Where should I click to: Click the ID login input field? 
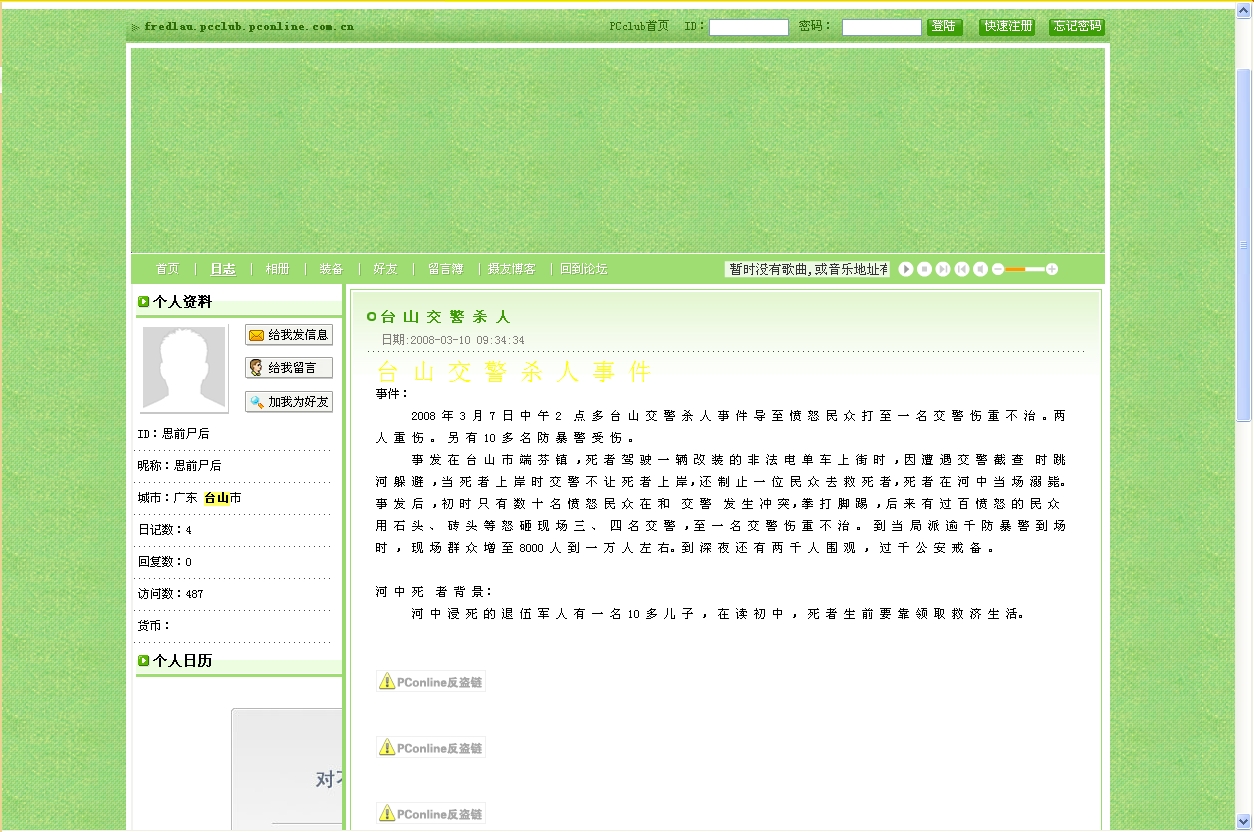[x=748, y=28]
